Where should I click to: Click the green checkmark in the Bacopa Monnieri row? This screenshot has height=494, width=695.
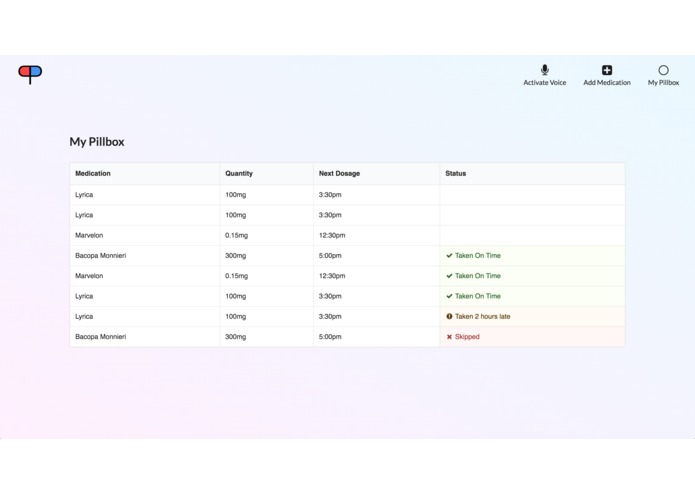coord(449,256)
